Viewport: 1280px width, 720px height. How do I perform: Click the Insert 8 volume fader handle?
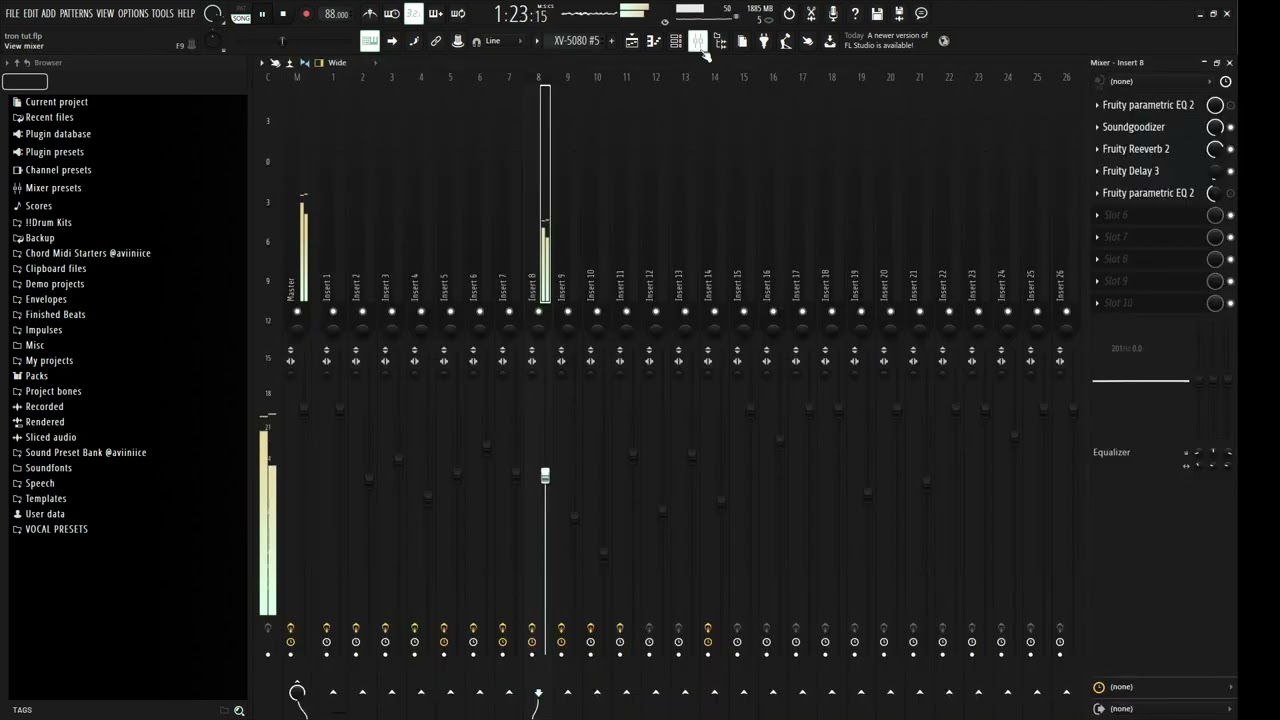click(545, 475)
